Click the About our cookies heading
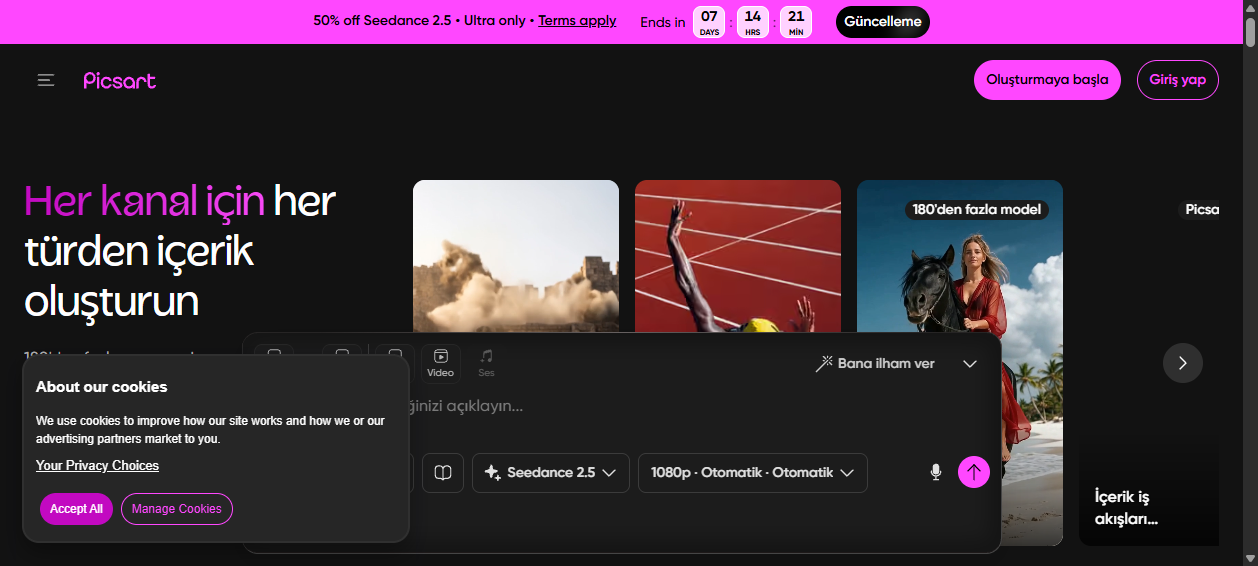Viewport: 1258px width, 566px height. pos(101,387)
